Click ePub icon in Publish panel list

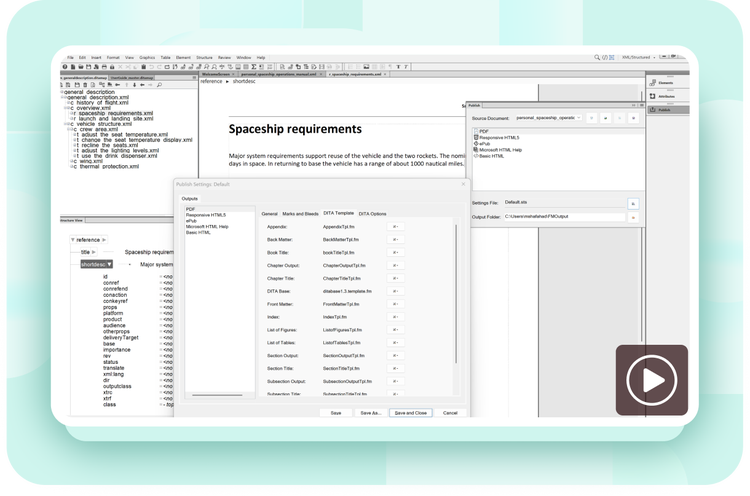[476, 143]
